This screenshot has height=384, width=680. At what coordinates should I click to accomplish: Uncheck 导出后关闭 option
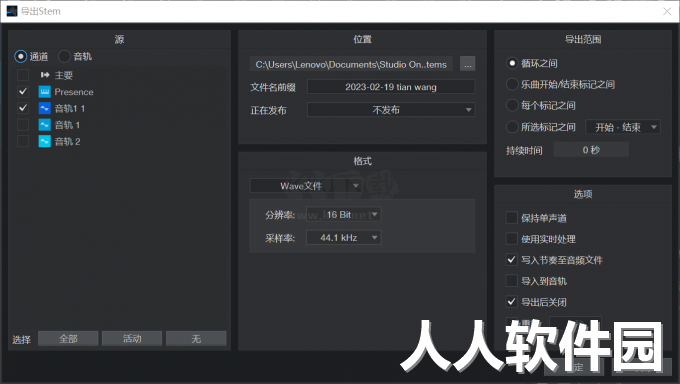click(x=512, y=302)
